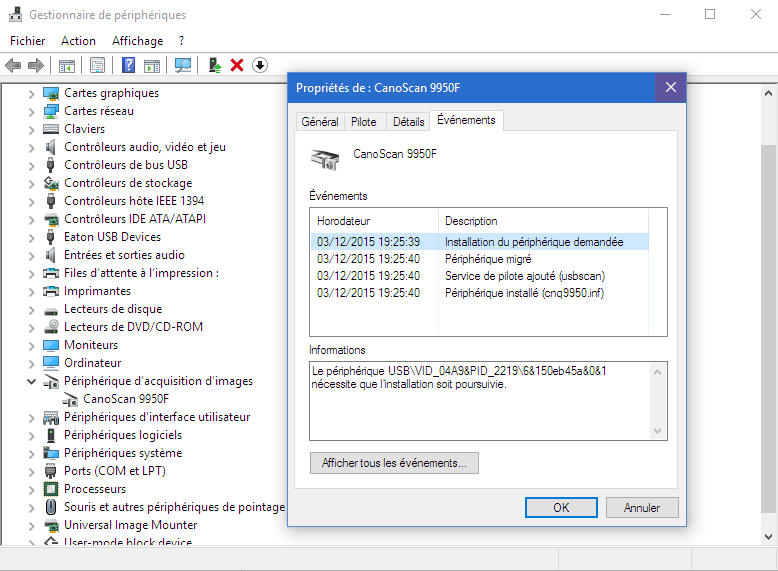Screen dimensions: 778x571
Task: Open the Fichier menu
Action: pyautogui.click(x=27, y=41)
